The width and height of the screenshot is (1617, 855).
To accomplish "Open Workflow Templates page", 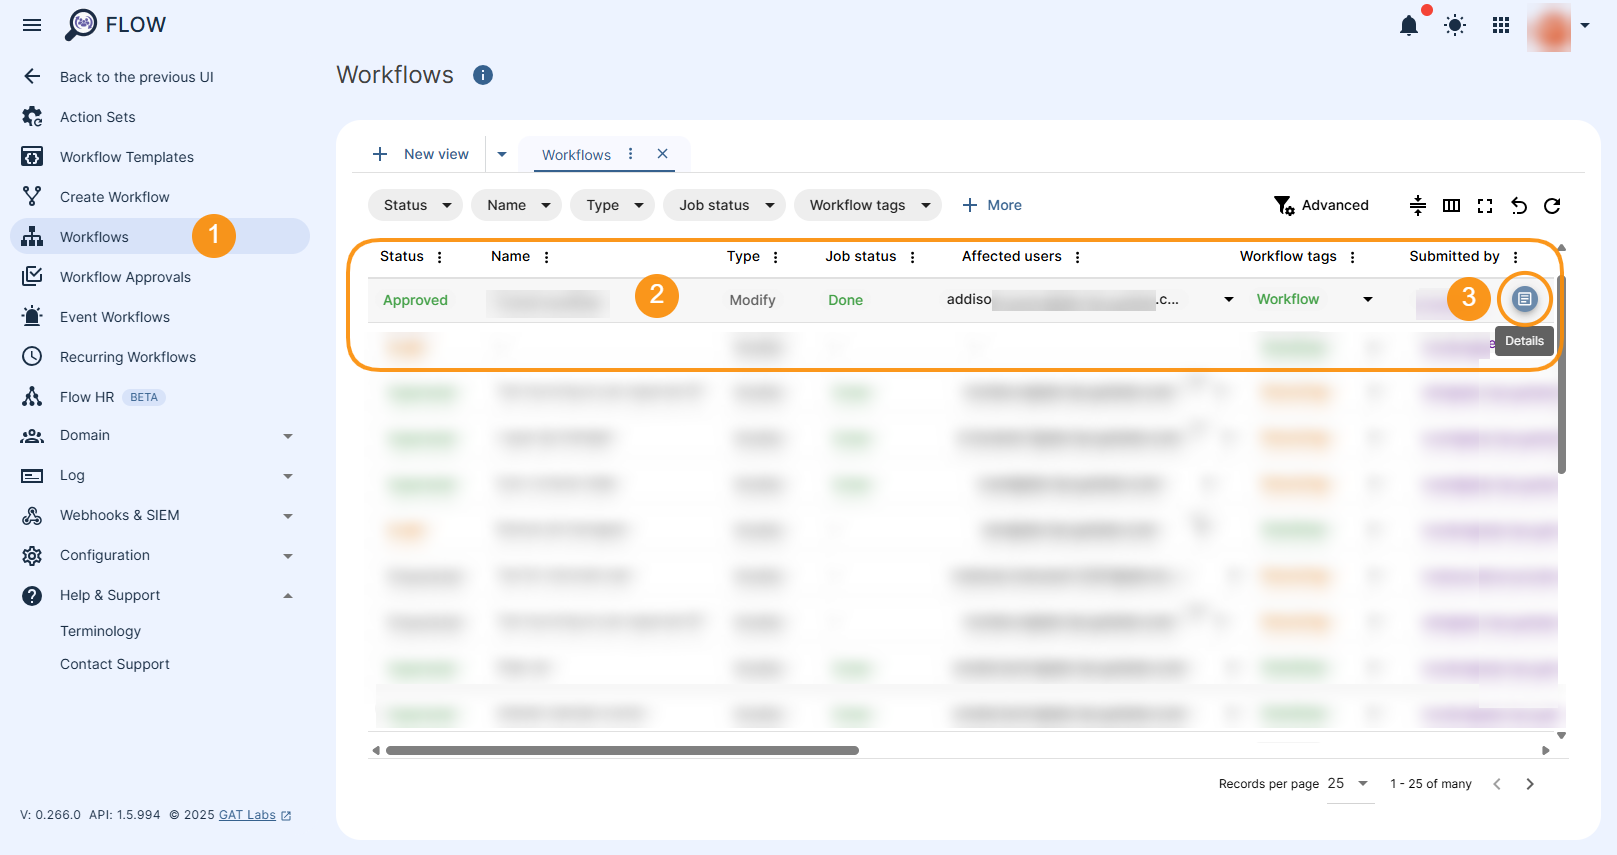I will (127, 157).
